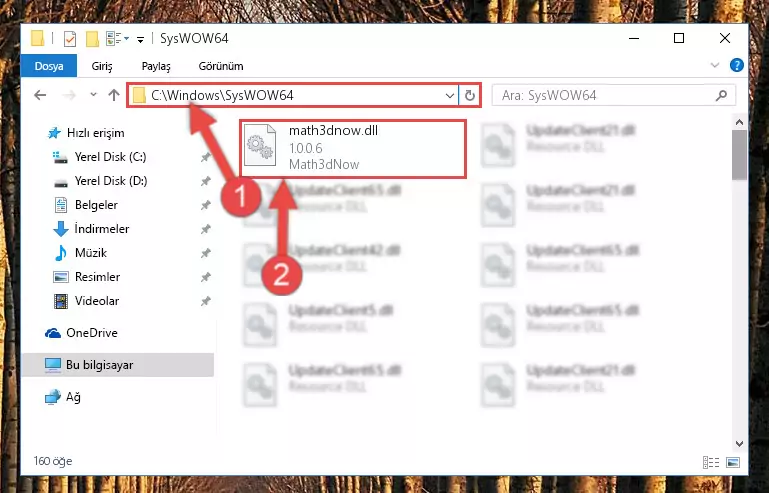The width and height of the screenshot is (769, 493).
Task: Click pin icon next to Müzik
Action: 205,253
